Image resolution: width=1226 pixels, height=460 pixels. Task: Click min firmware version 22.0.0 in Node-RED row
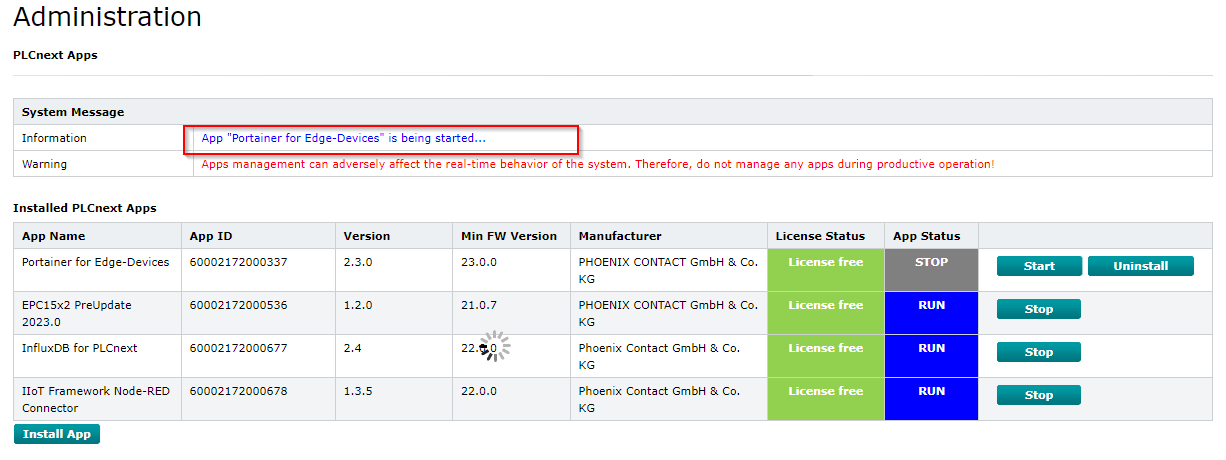click(x=479, y=391)
